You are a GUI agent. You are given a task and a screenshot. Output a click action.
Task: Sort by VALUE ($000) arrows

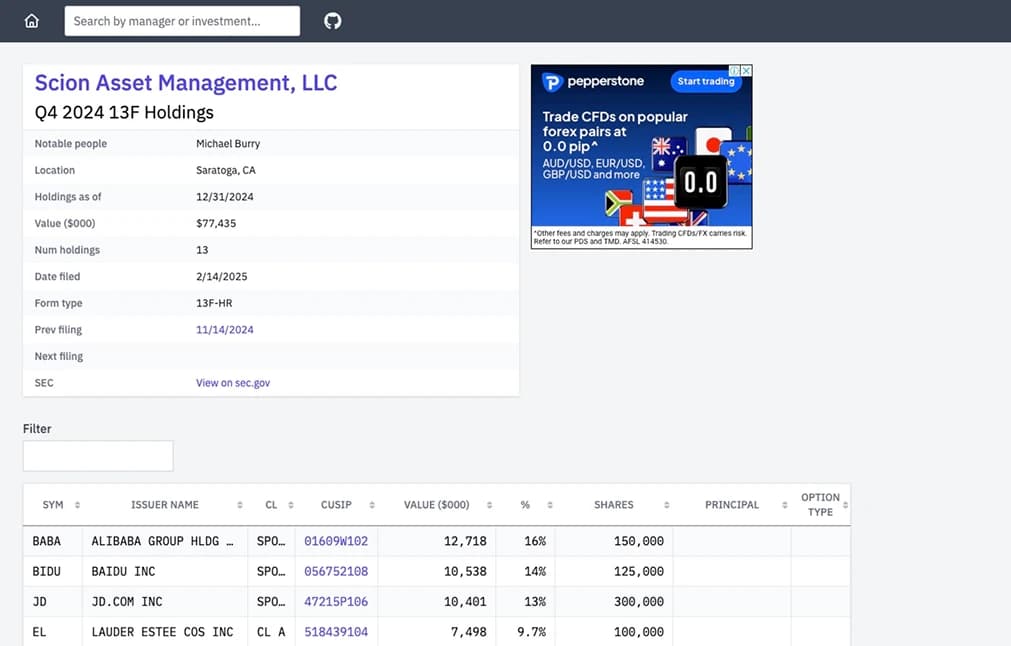pyautogui.click(x=489, y=505)
